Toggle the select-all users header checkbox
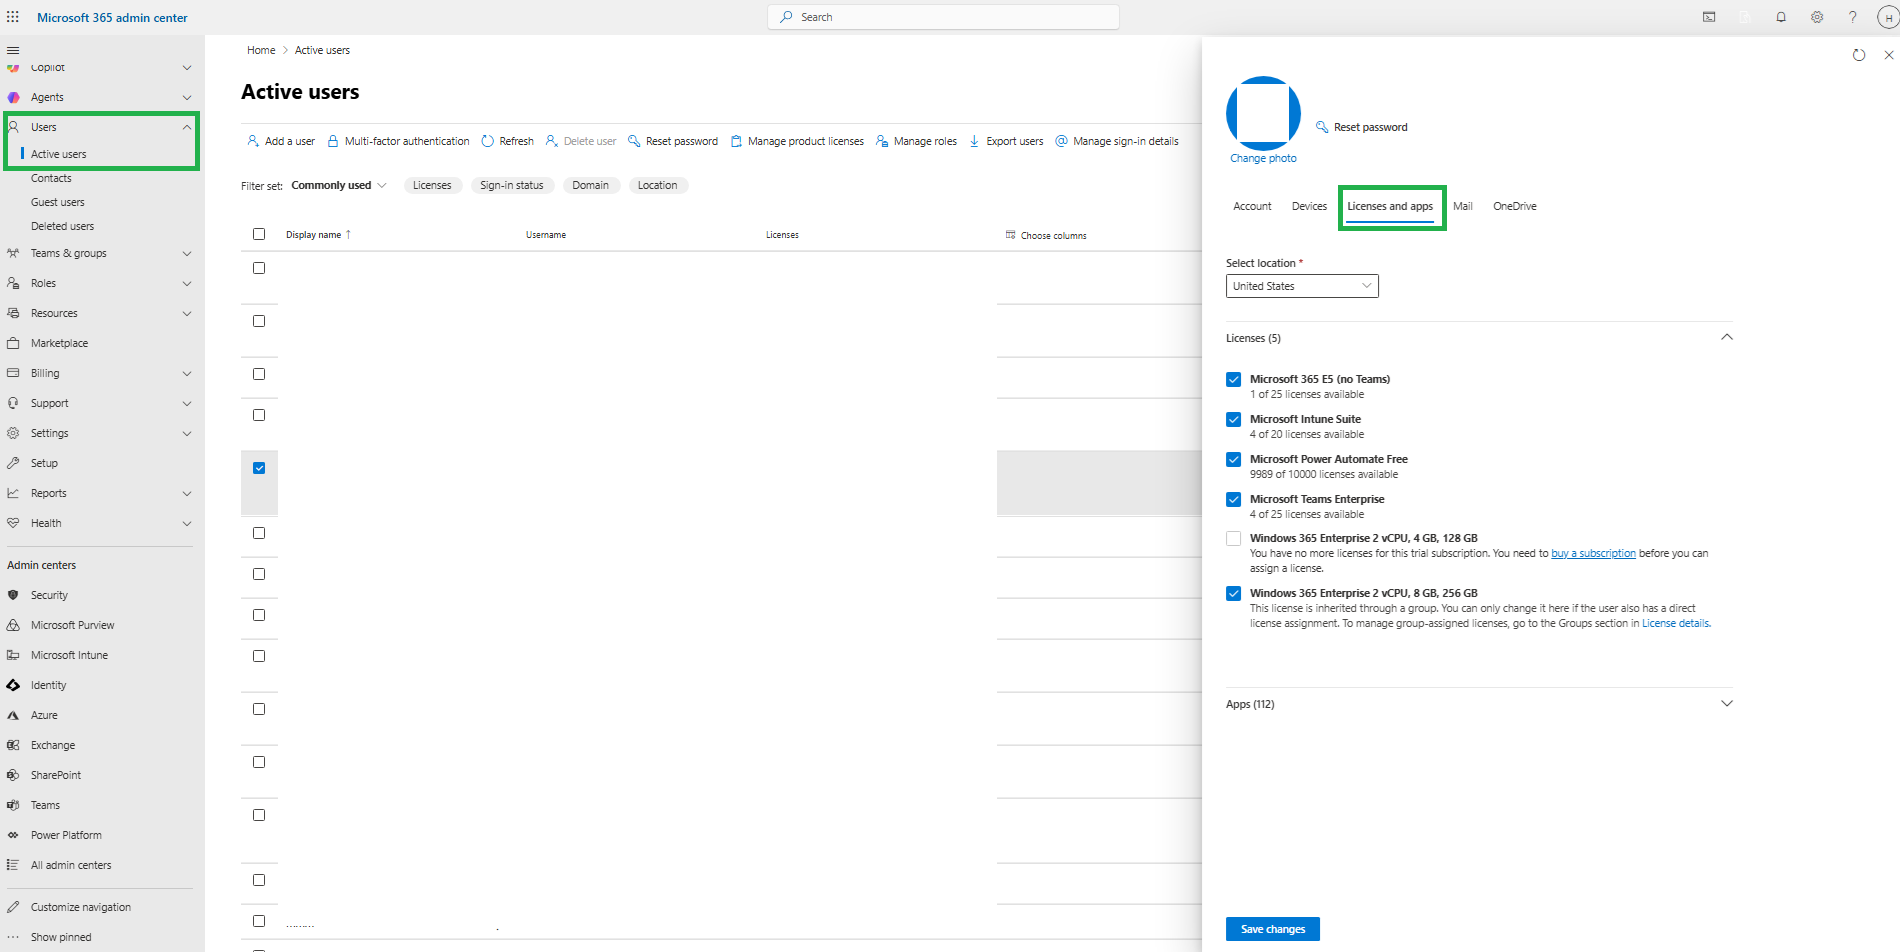The width and height of the screenshot is (1900, 952). pyautogui.click(x=259, y=234)
